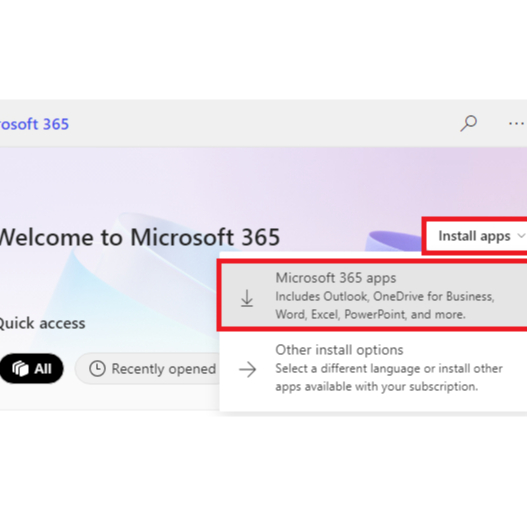Image resolution: width=527 pixels, height=527 pixels.
Task: Choose Microsoft 365 apps install option
Action: click(373, 295)
